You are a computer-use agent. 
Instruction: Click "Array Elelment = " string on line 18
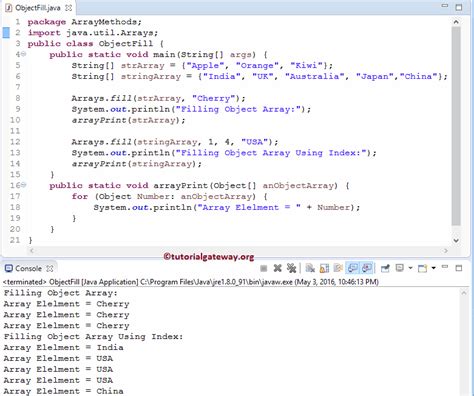click(249, 207)
